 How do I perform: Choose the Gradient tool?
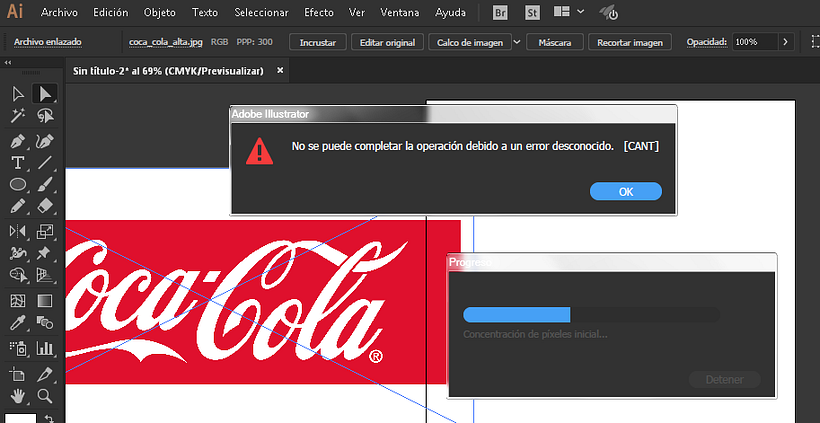pos(45,301)
